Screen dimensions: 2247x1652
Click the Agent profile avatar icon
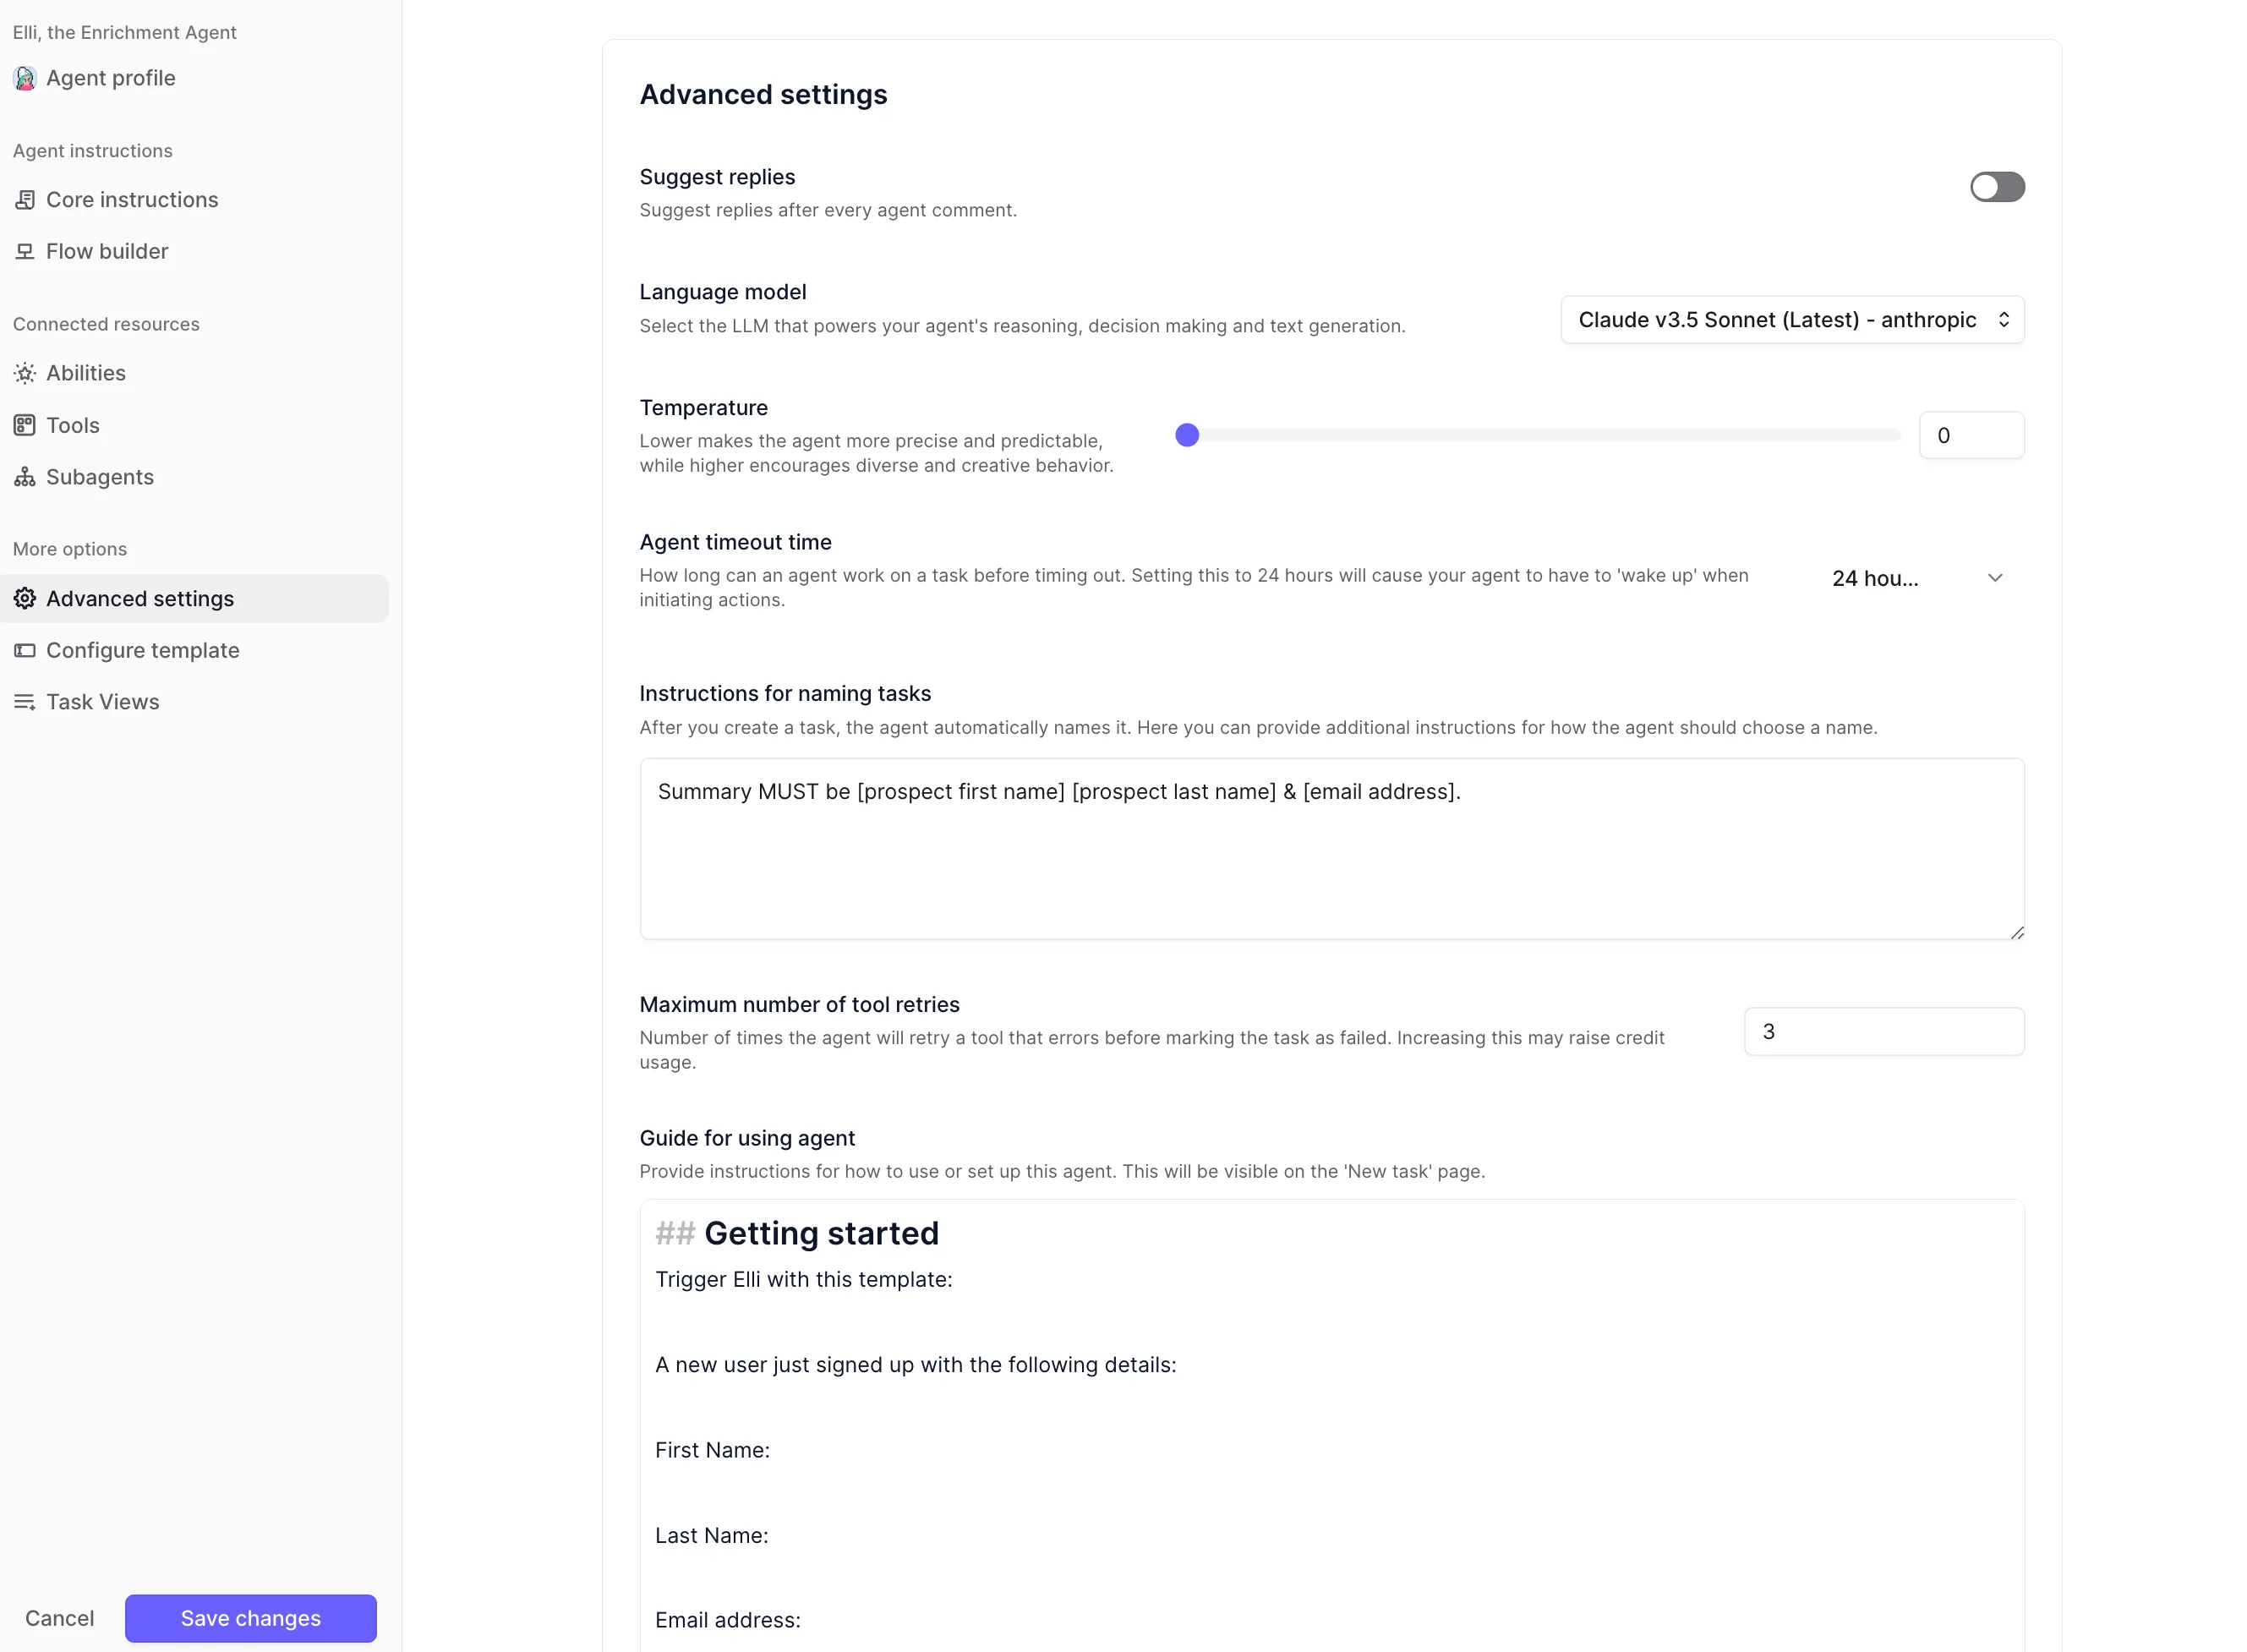(25, 78)
